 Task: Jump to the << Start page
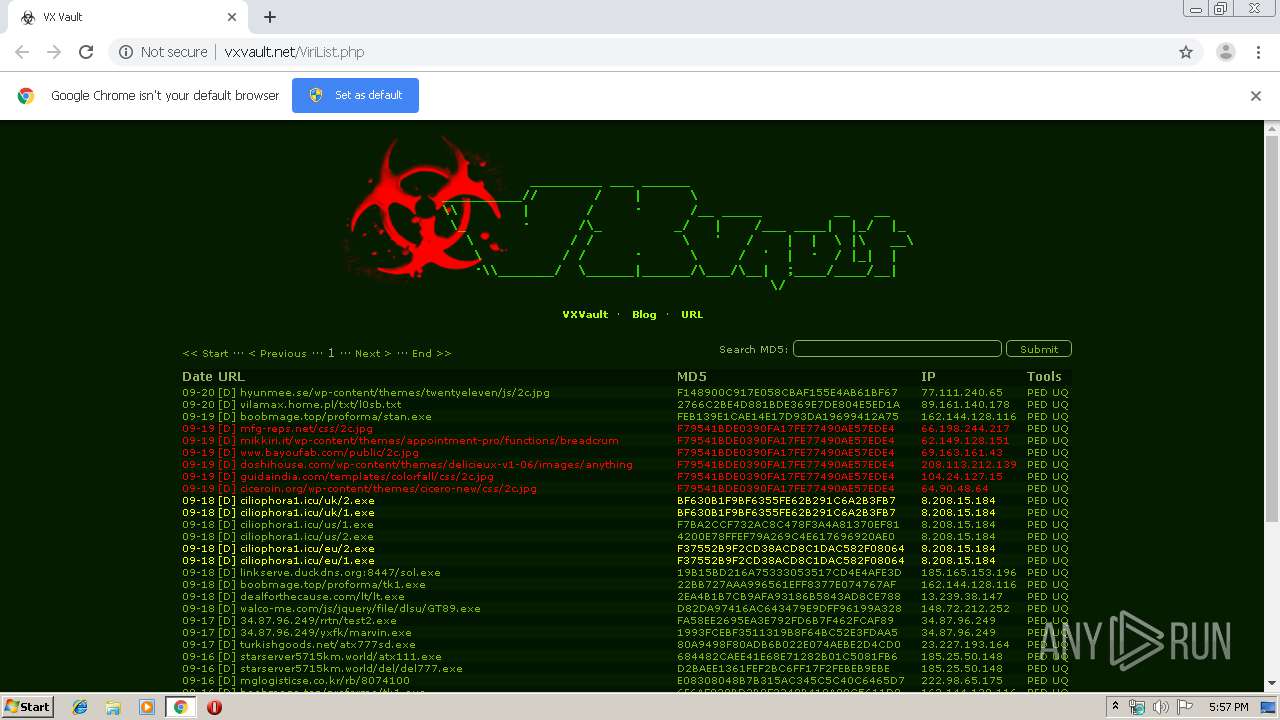(205, 353)
